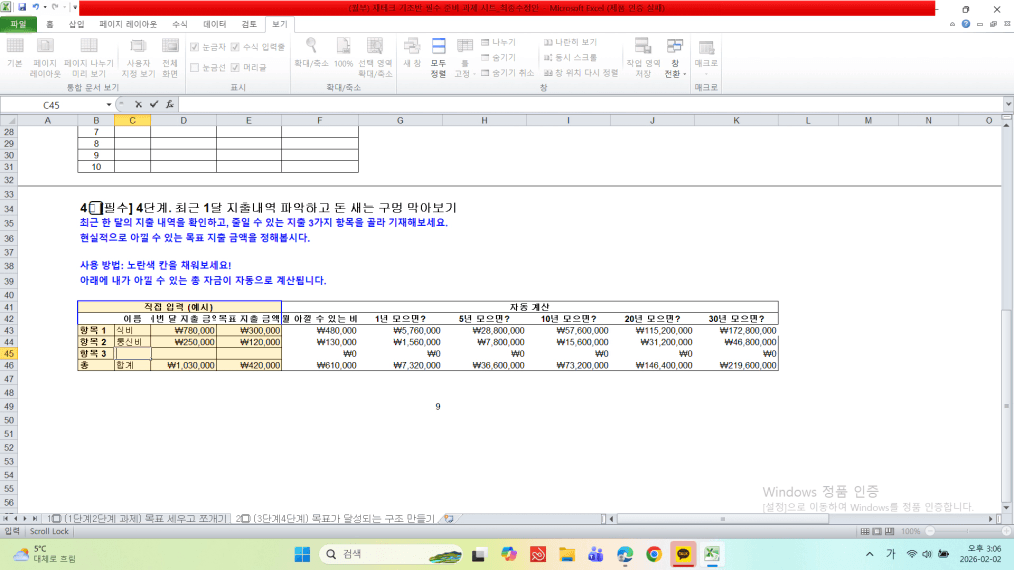The height and width of the screenshot is (570, 1014).
Task: Open Chrome from the Windows taskbar
Action: coord(654,554)
